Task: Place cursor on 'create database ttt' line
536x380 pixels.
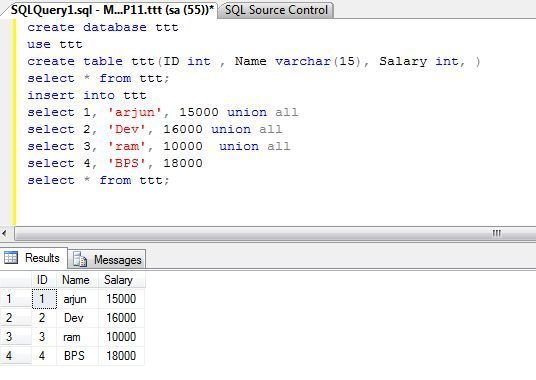Action: (x=103, y=27)
